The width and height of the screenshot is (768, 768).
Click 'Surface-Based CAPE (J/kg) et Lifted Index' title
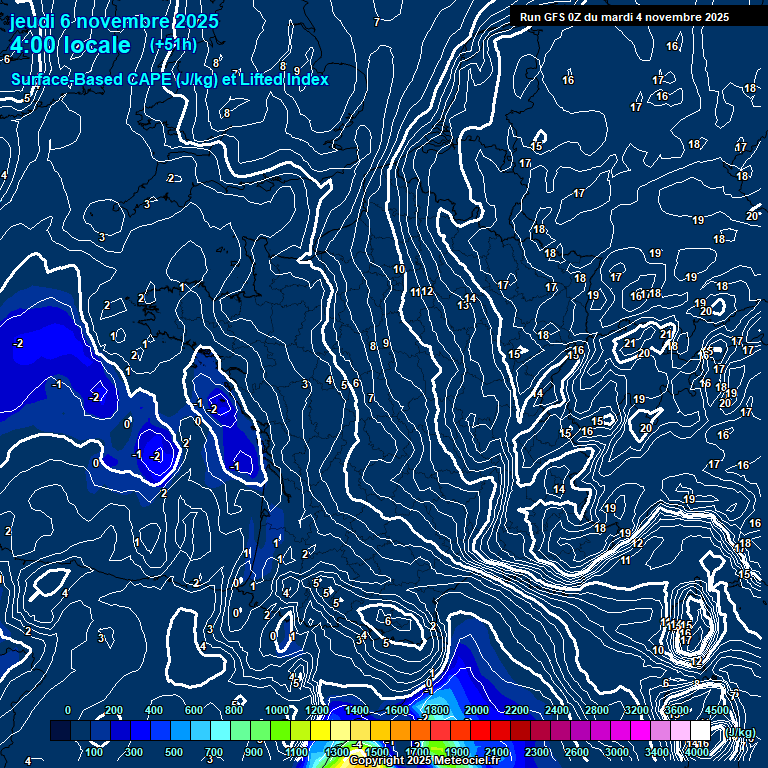169,79
